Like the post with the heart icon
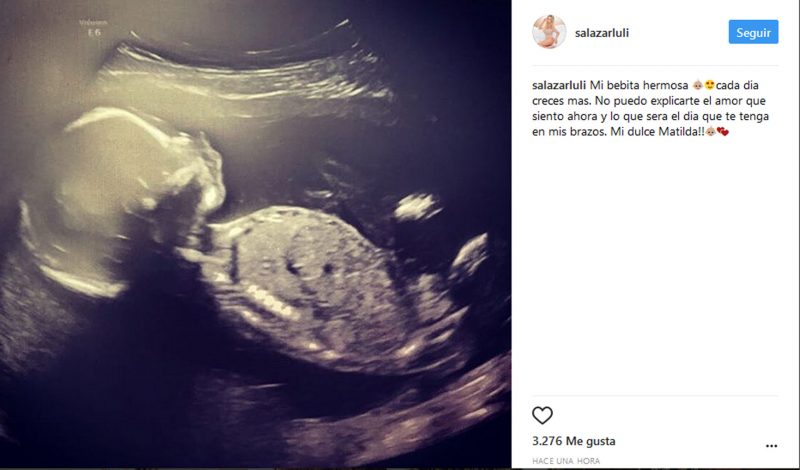Image resolution: width=800 pixels, height=470 pixels. click(542, 415)
